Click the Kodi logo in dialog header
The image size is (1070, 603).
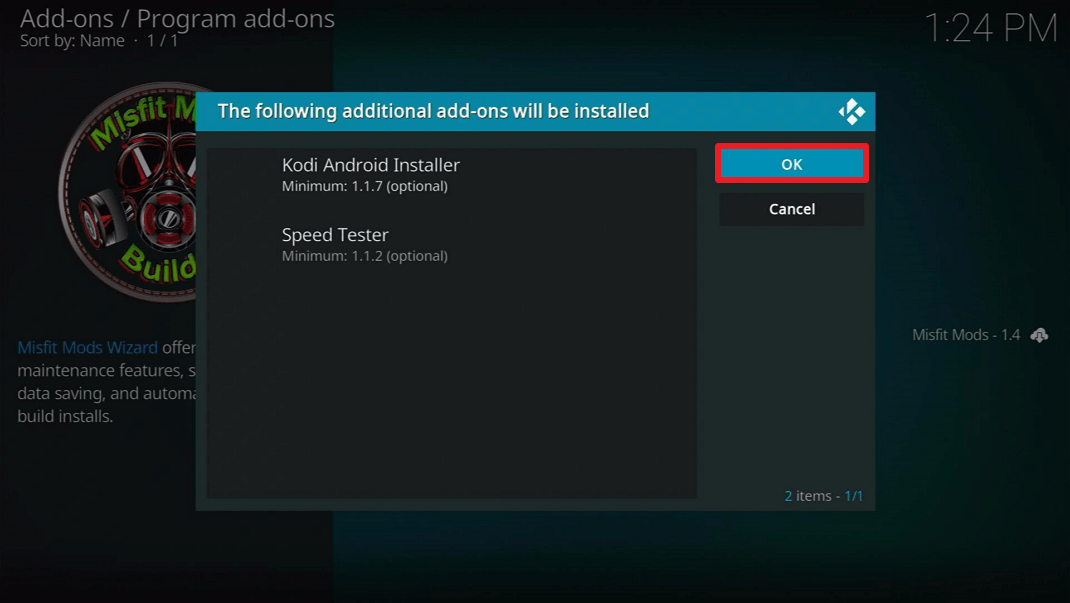[852, 111]
